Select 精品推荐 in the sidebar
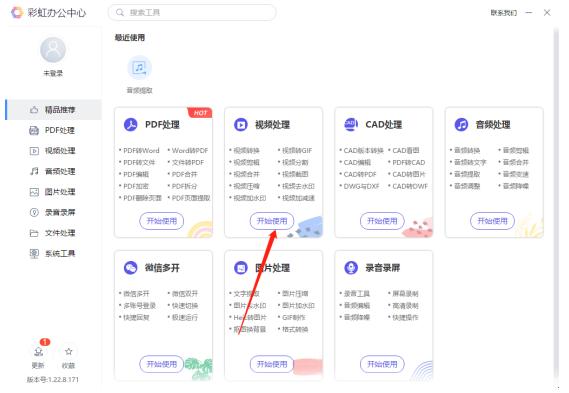569x393 pixels. [54, 110]
